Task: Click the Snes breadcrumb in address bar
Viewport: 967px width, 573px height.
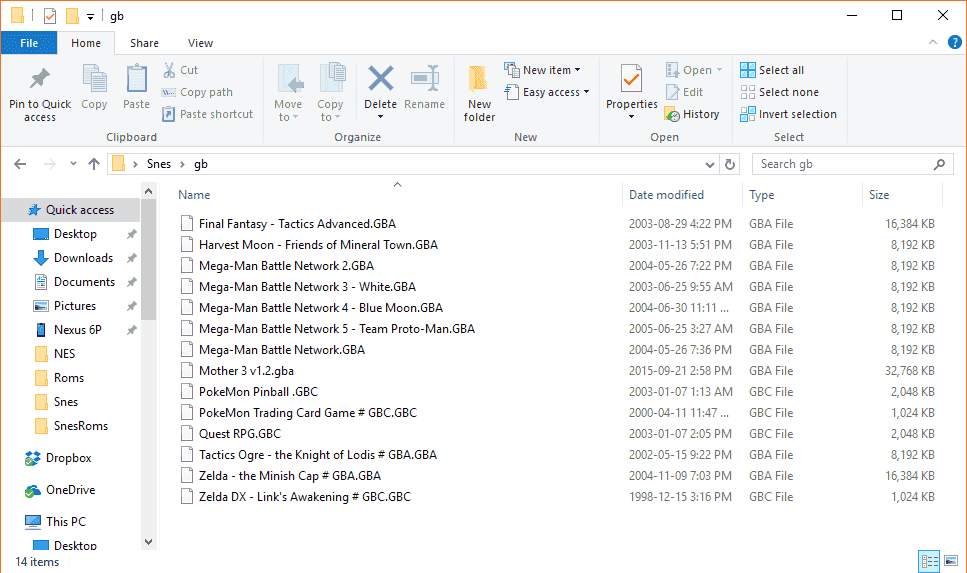Action: (x=158, y=164)
